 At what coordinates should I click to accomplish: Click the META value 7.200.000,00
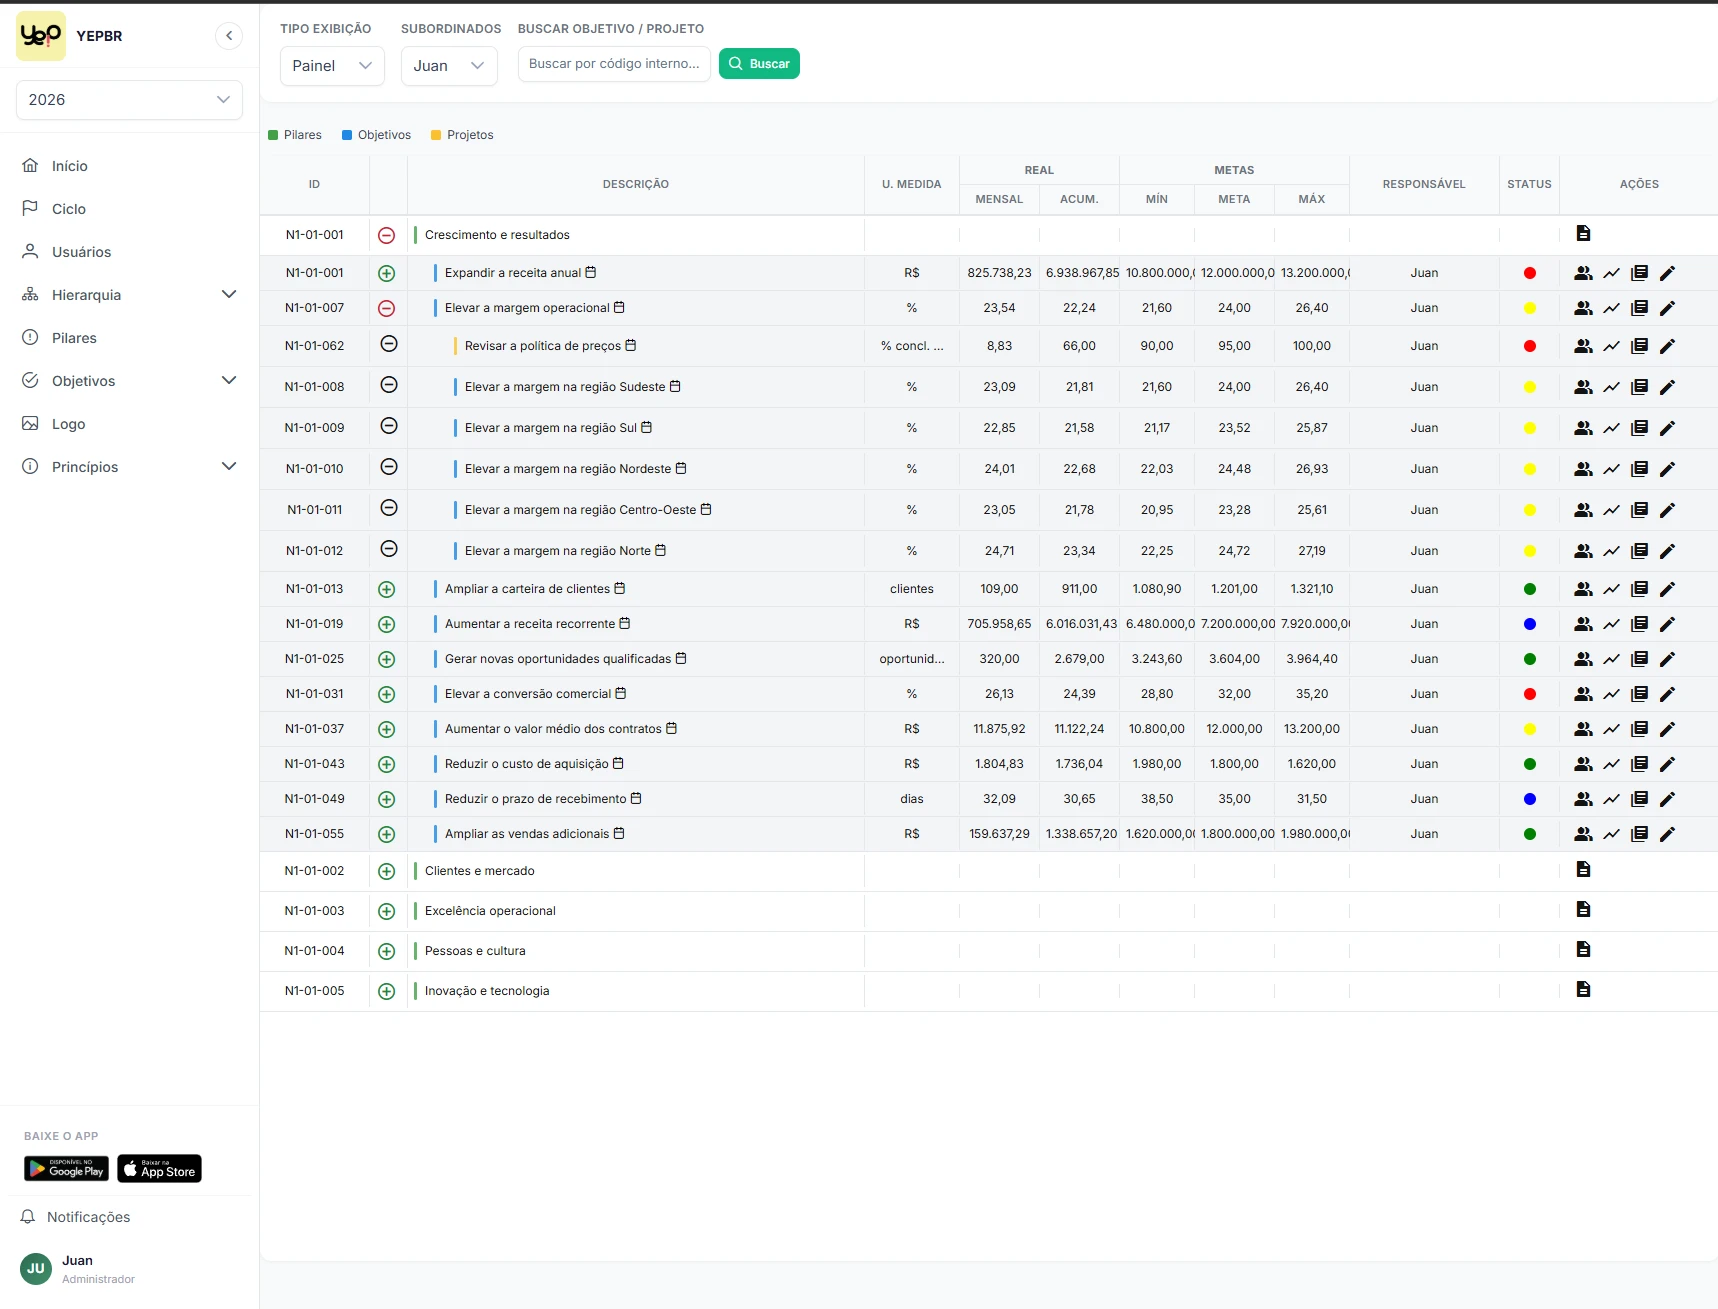(1237, 624)
